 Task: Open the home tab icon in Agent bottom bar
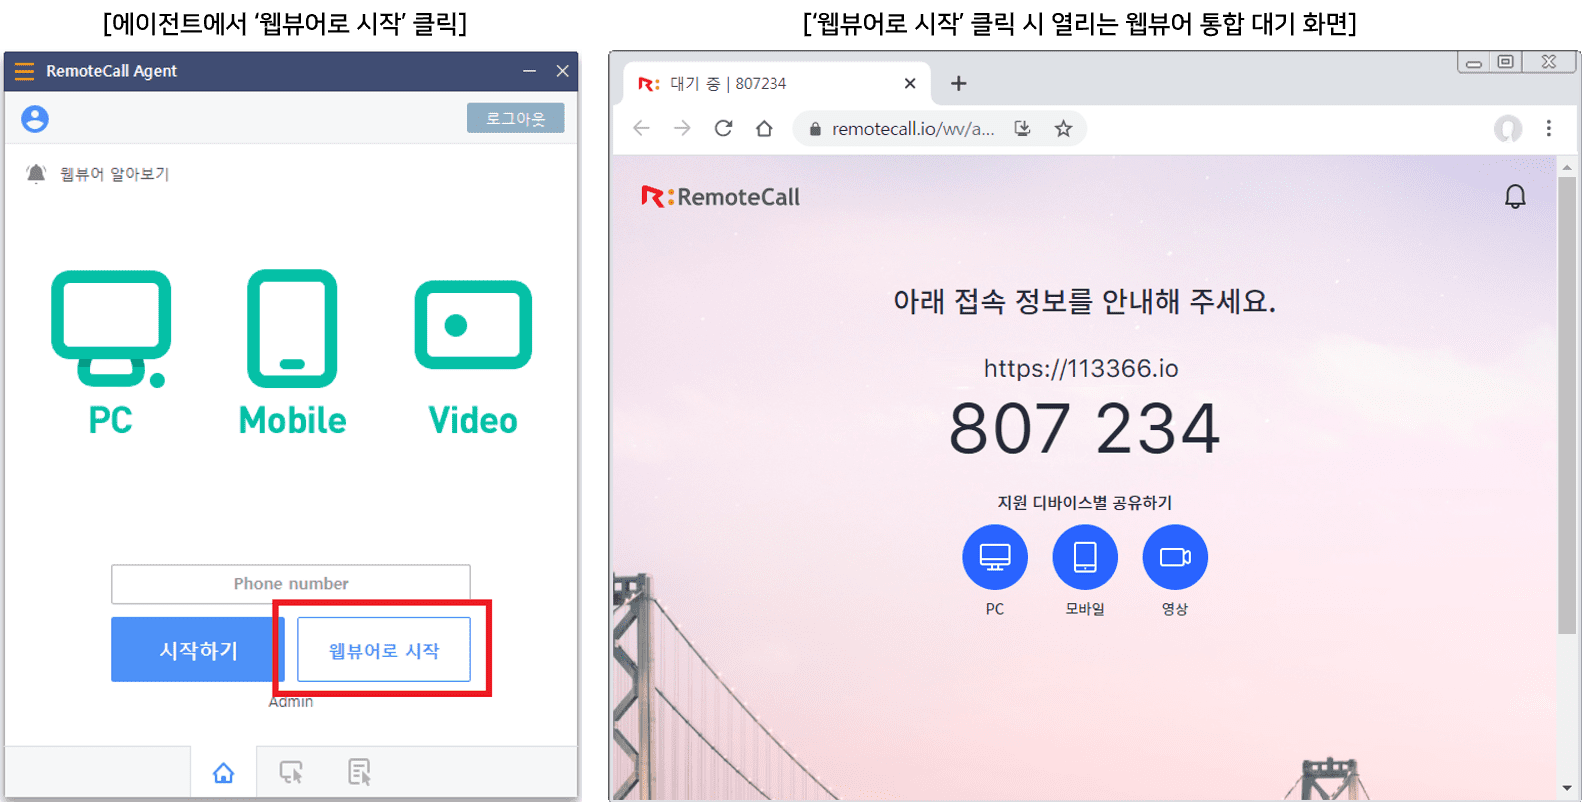click(x=224, y=772)
